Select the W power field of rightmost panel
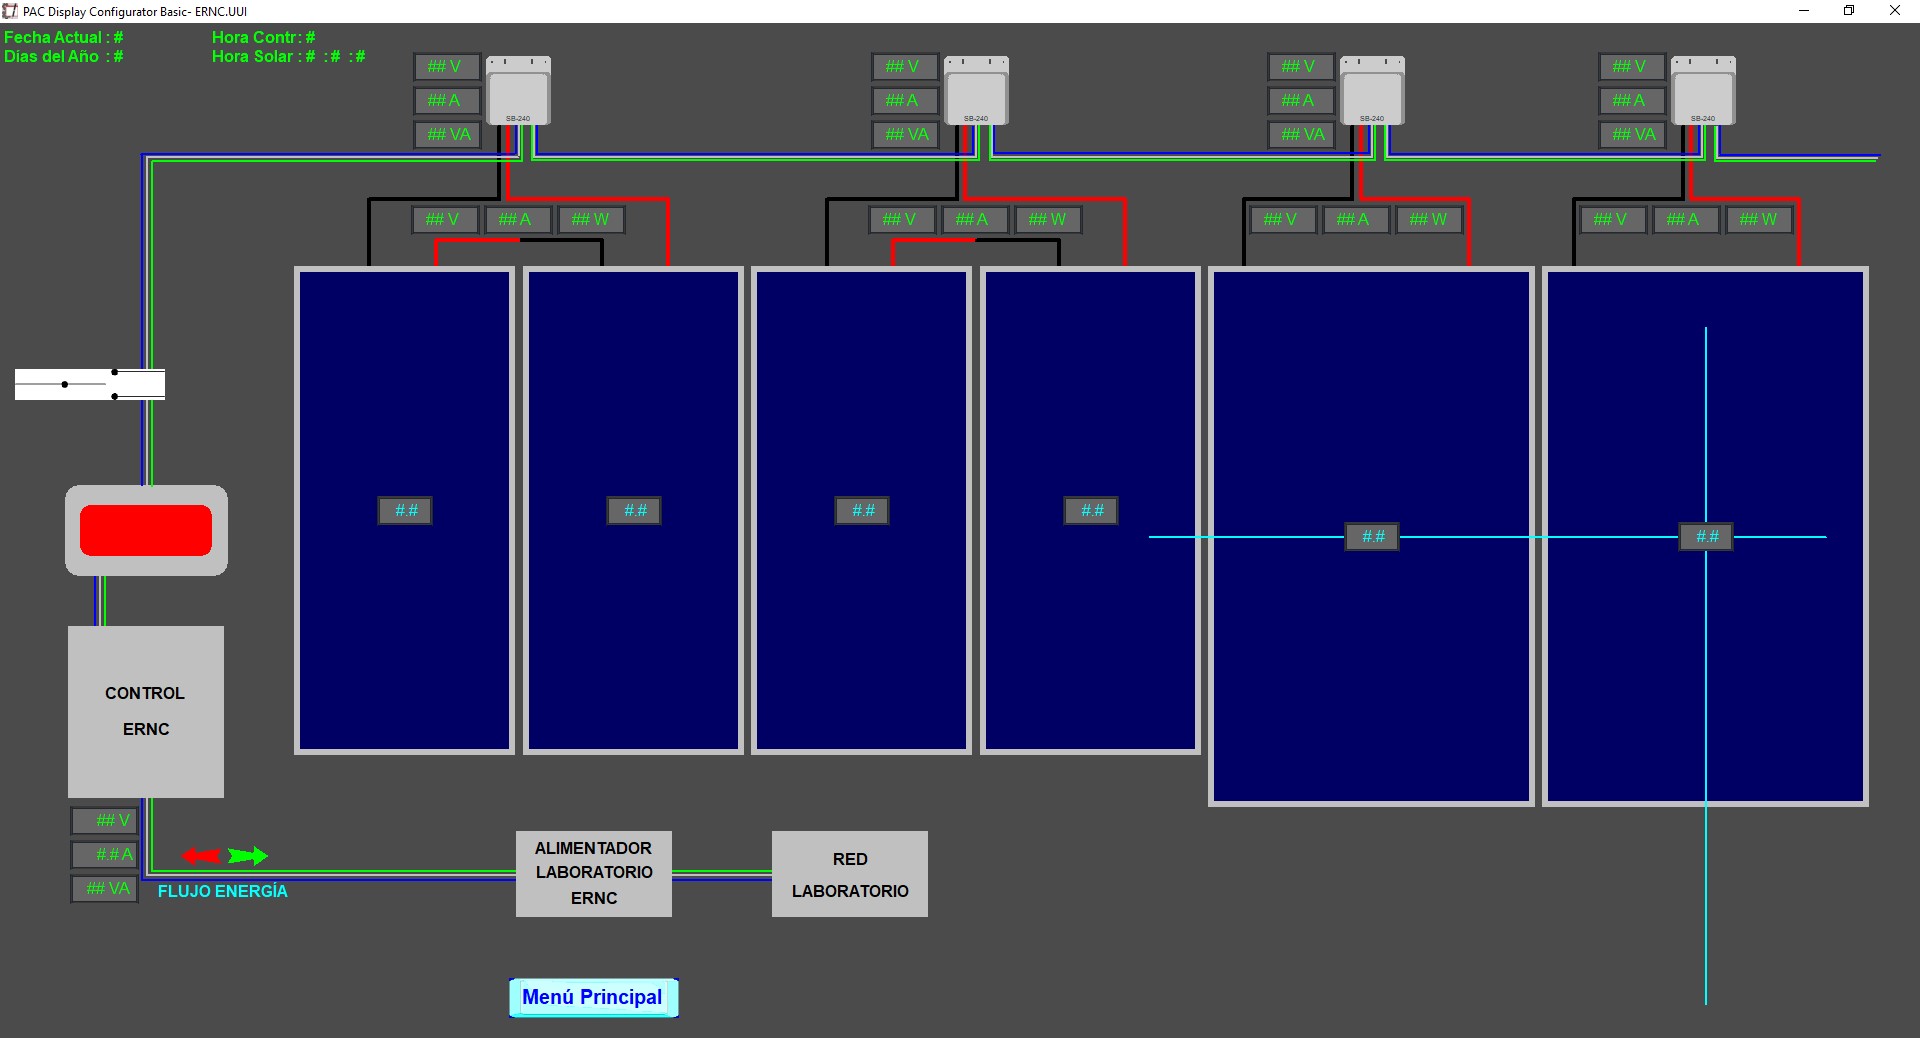The image size is (1920, 1038). click(1758, 220)
